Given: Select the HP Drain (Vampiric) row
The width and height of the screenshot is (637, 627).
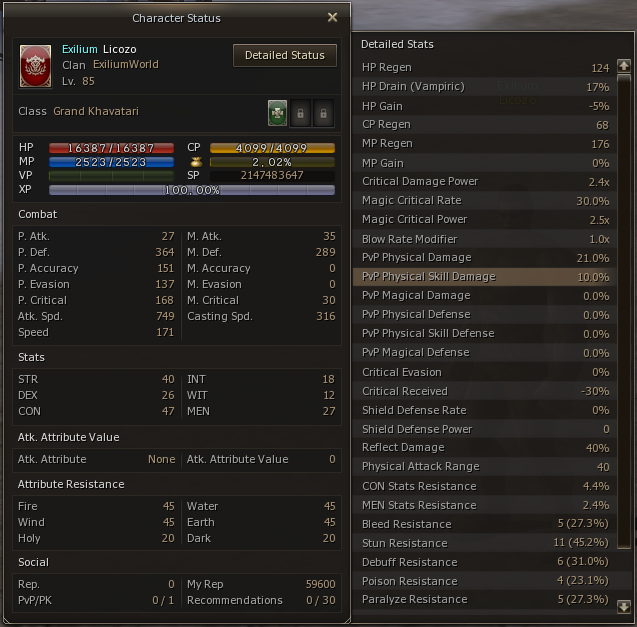Looking at the screenshot, I should (x=485, y=87).
